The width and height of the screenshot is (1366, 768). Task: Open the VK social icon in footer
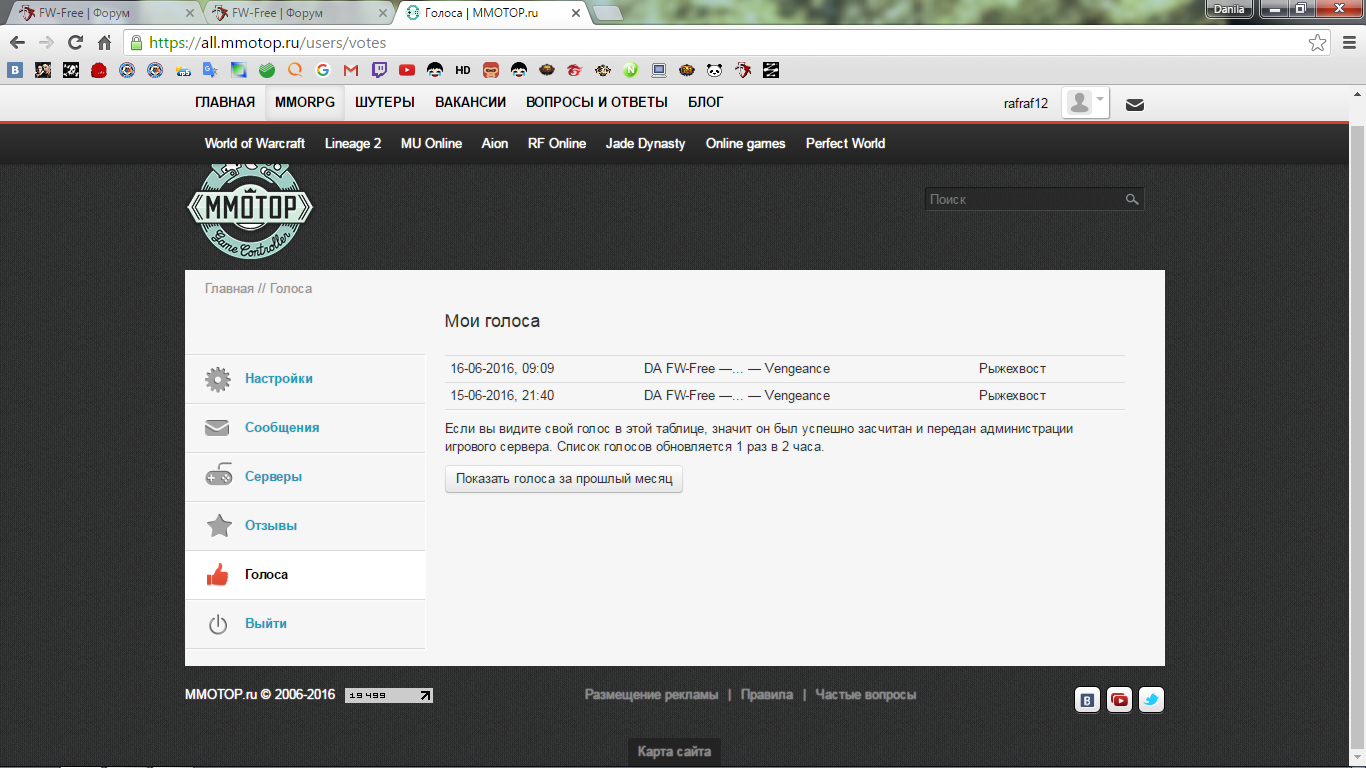pos(1087,700)
